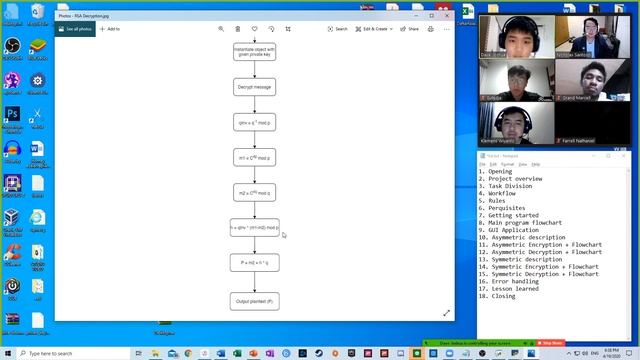Click the crop icon in Photos toolbar
Image resolution: width=640 pixels, height=360 pixels.
[288, 29]
